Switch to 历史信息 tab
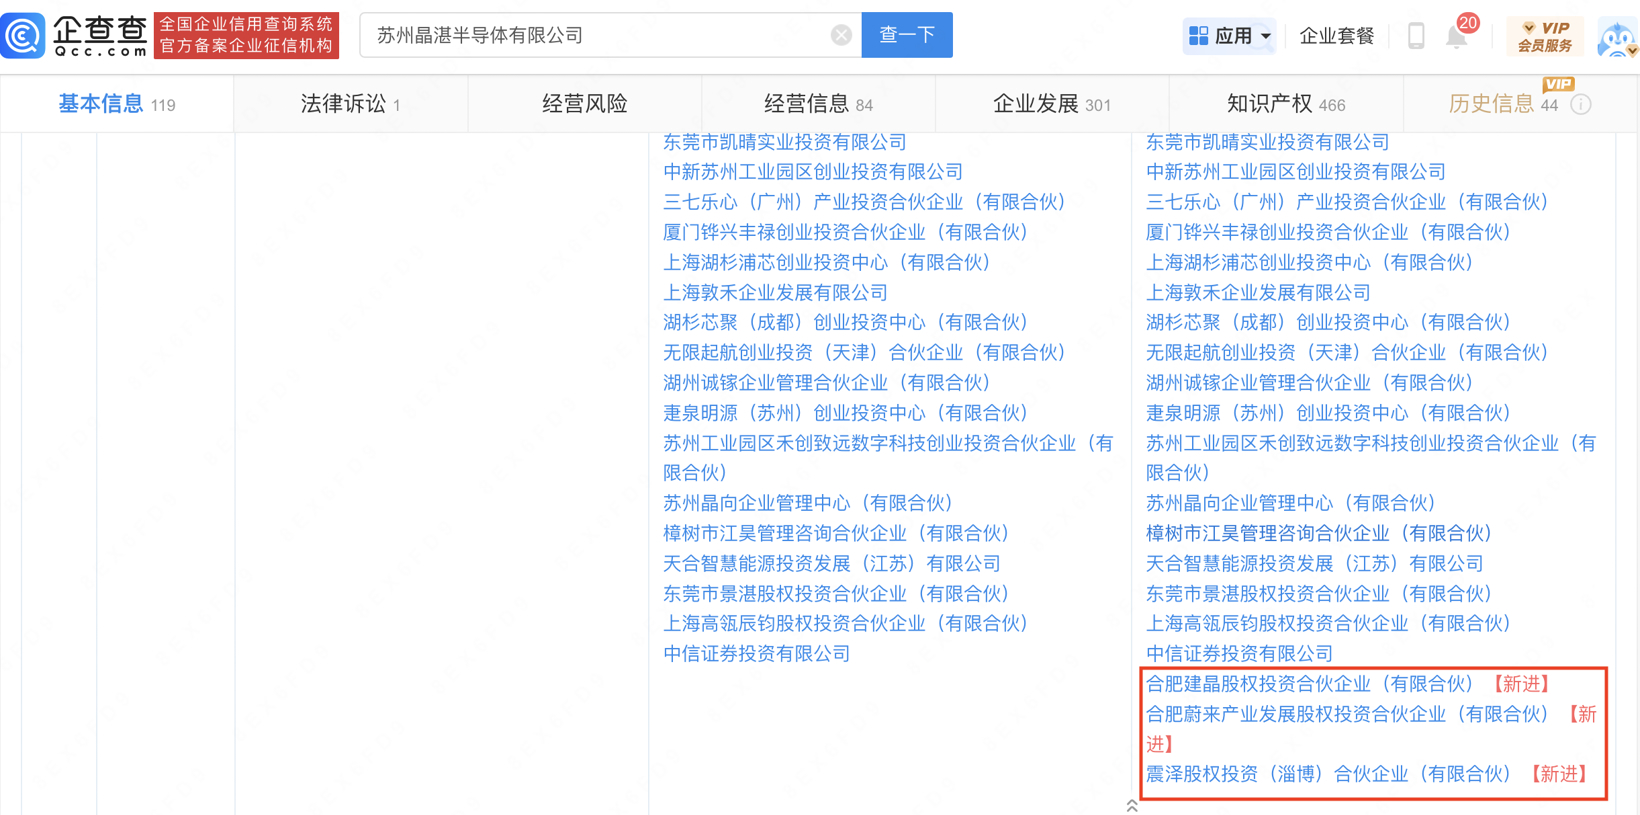Screen dimensions: 1640x815 pyautogui.click(x=1503, y=104)
